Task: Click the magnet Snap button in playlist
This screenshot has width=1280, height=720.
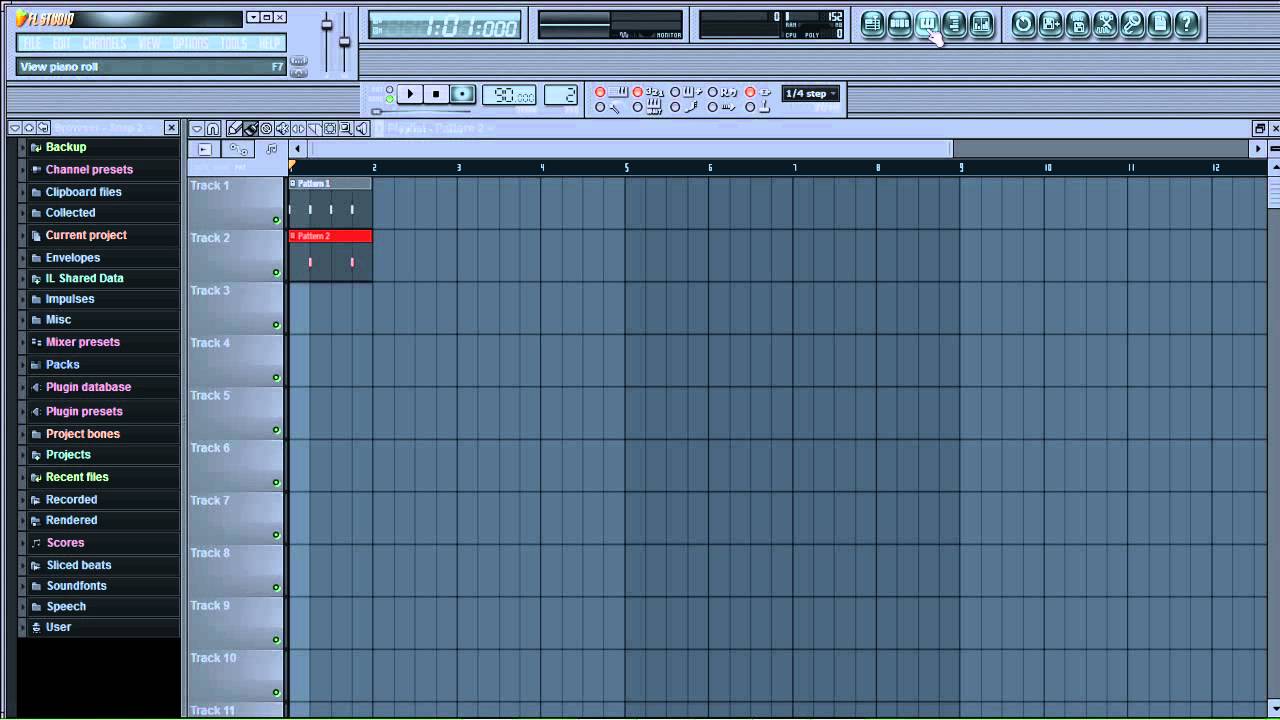Action: (212, 128)
